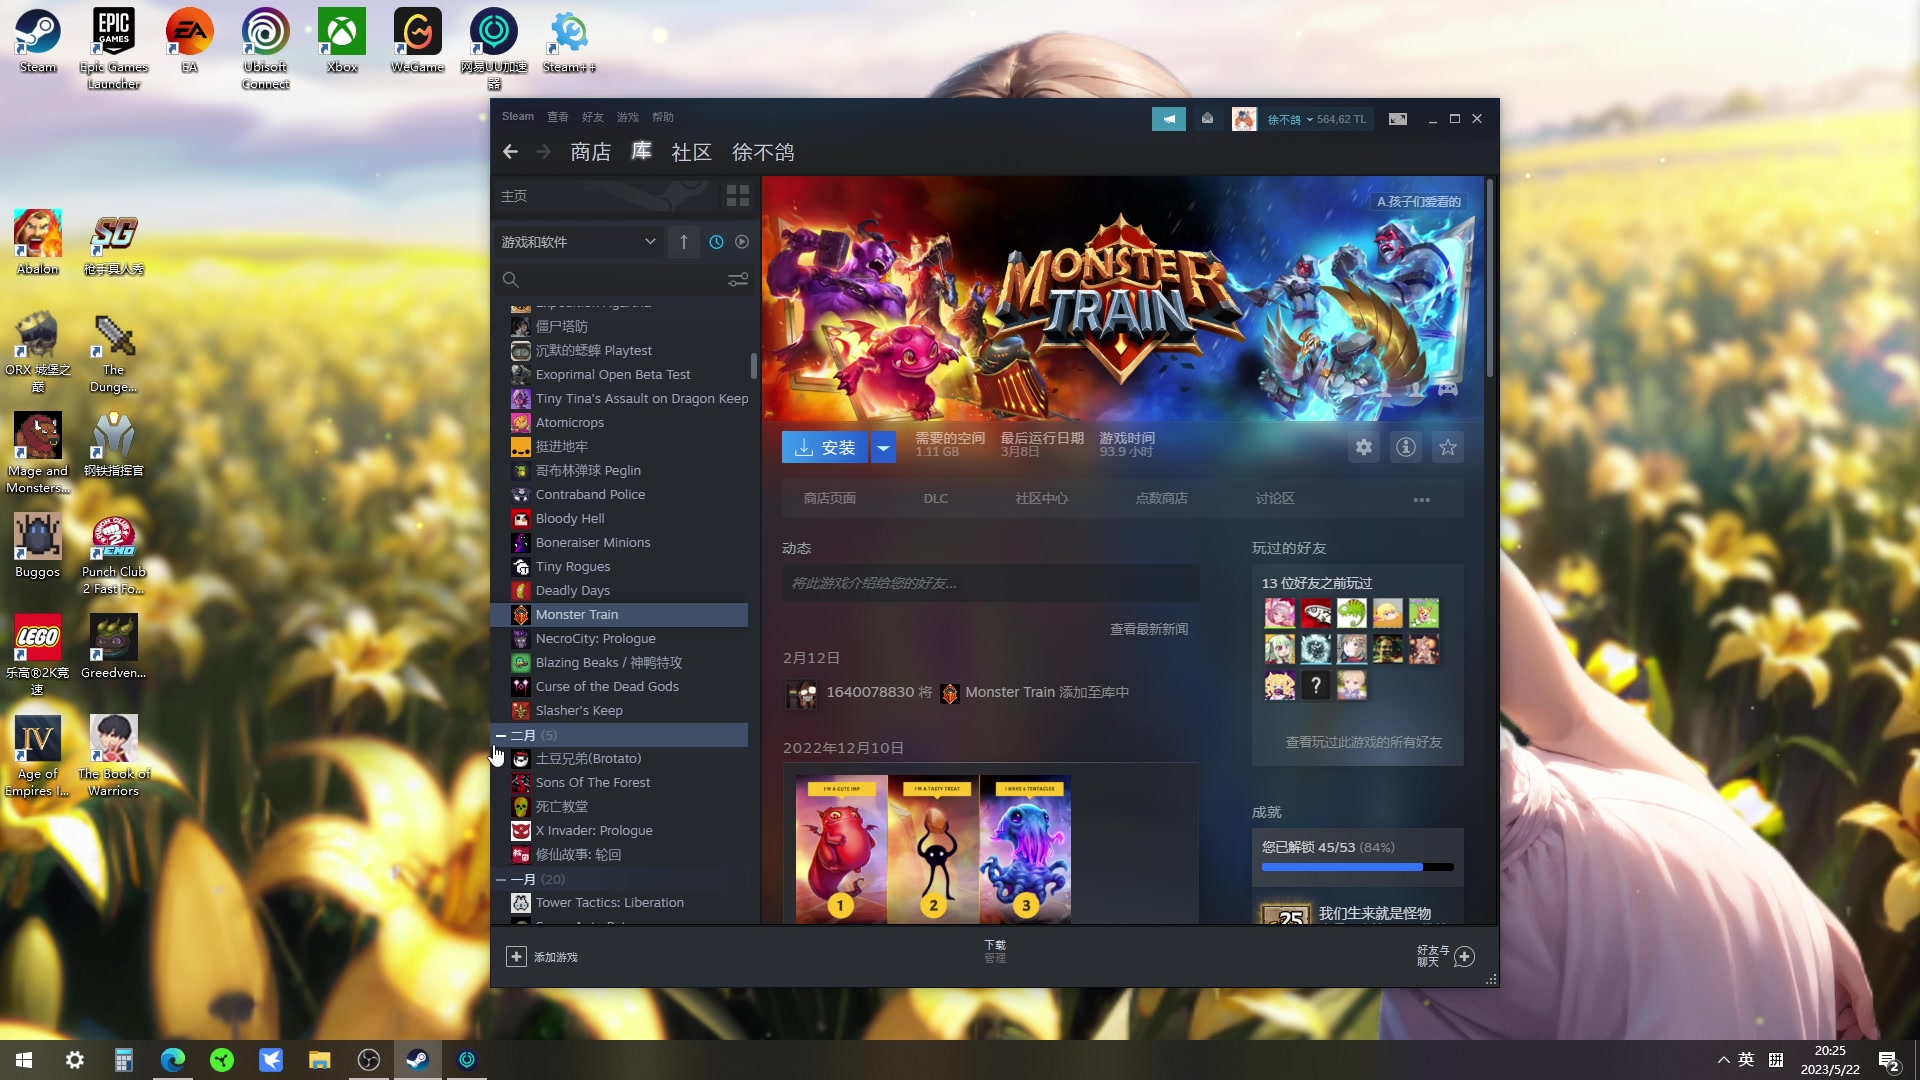Open the 点数商店 link
Image resolution: width=1920 pixels, height=1080 pixels.
pyautogui.click(x=1162, y=499)
